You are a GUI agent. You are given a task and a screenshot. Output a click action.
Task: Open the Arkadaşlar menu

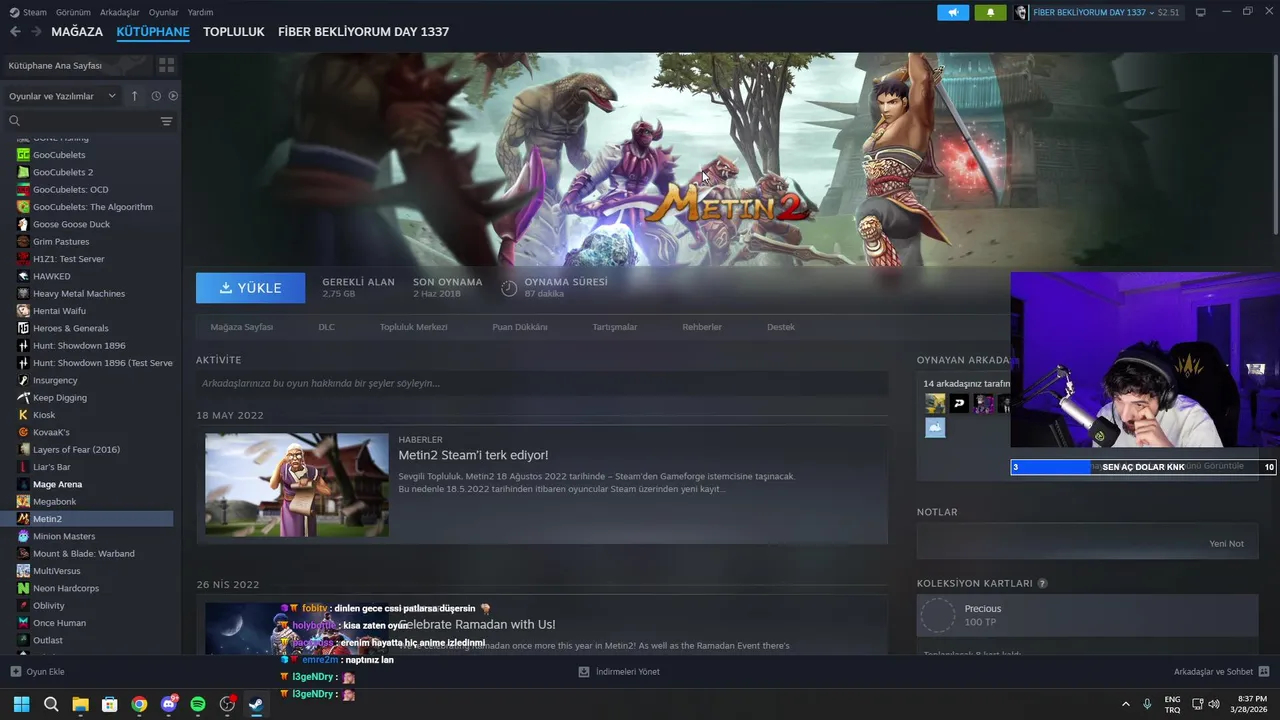tap(120, 12)
